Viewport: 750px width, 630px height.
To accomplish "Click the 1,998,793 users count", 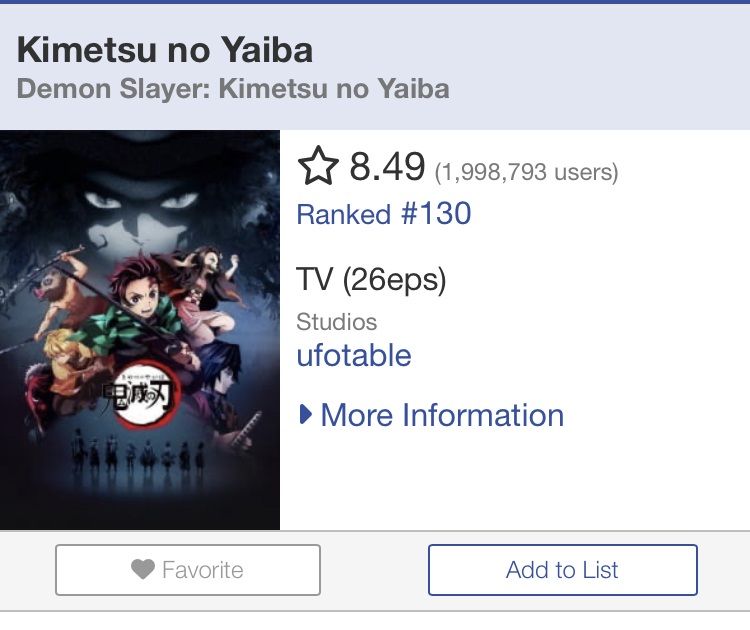I will pyautogui.click(x=526, y=172).
